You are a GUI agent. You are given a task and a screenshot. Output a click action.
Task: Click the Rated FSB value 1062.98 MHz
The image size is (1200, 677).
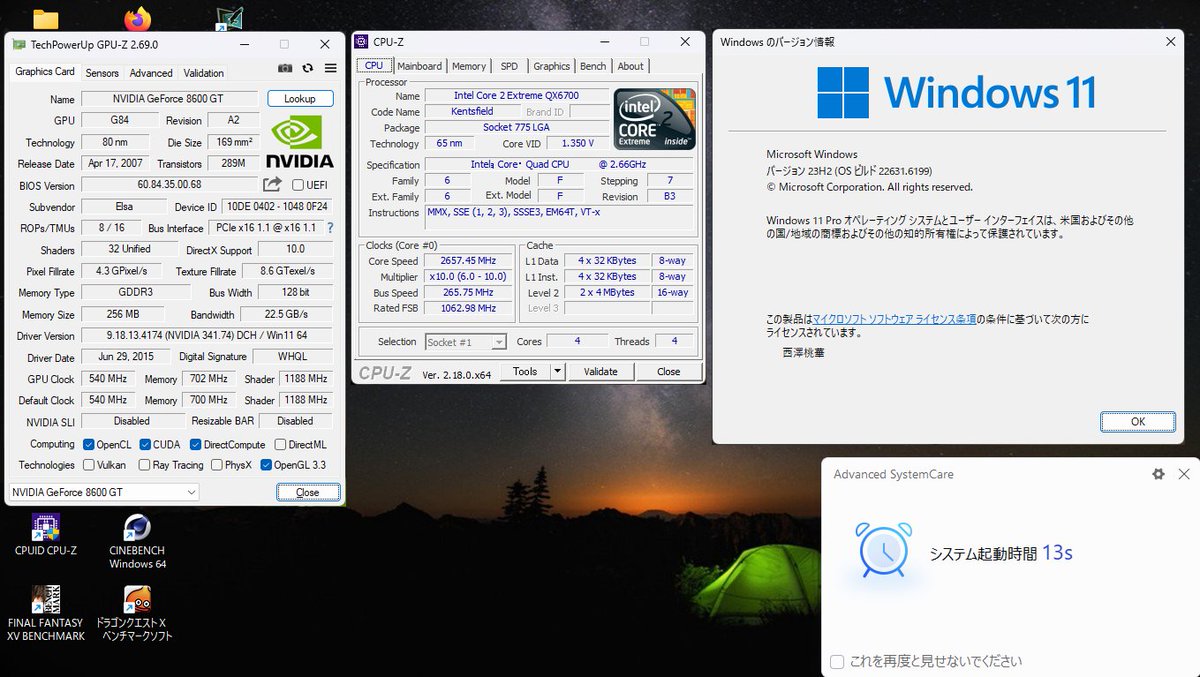pyautogui.click(x=468, y=309)
